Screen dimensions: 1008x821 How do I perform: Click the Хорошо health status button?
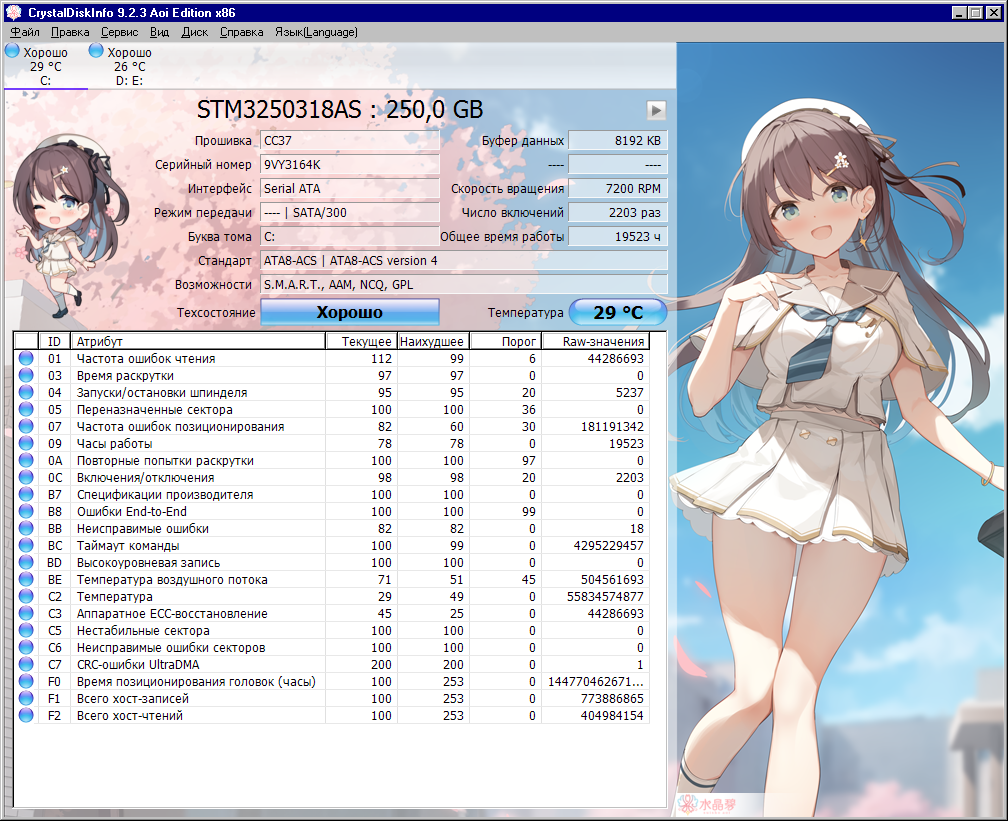350,313
